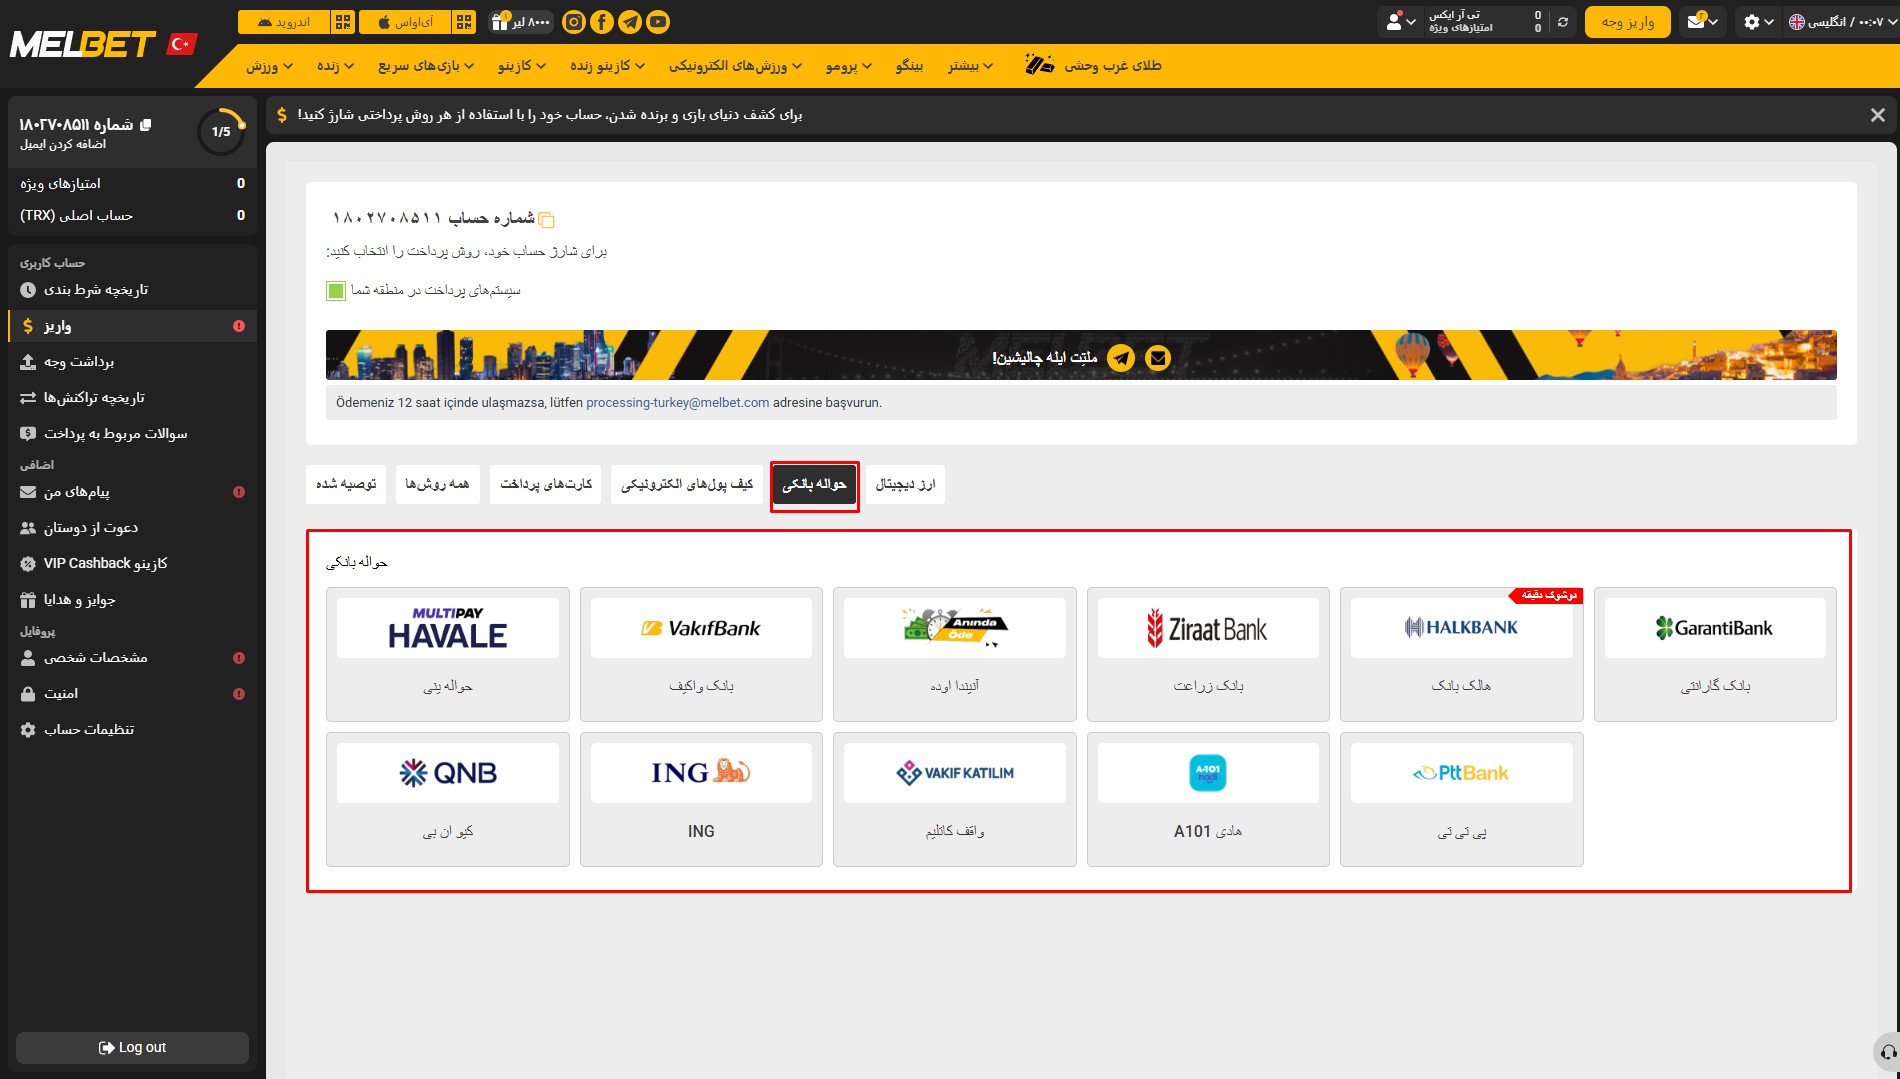Expand the زنده live menu
This screenshot has height=1079, width=1900.
335,66
